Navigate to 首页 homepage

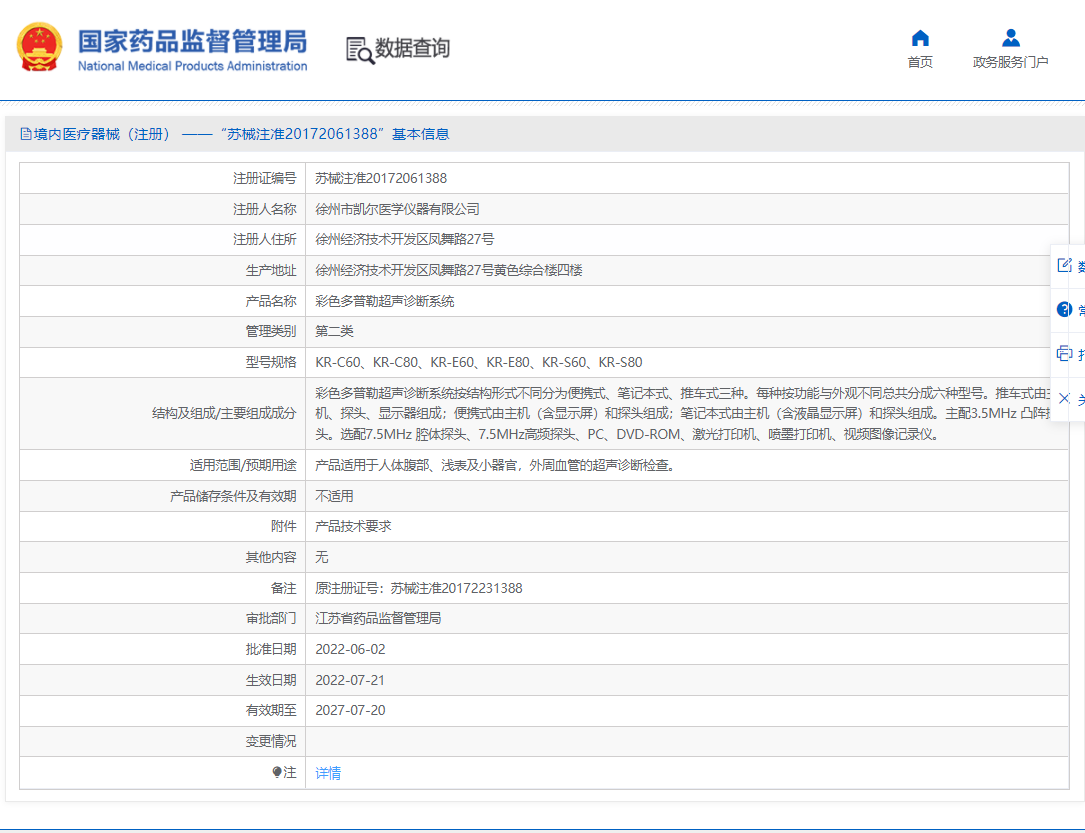click(919, 61)
